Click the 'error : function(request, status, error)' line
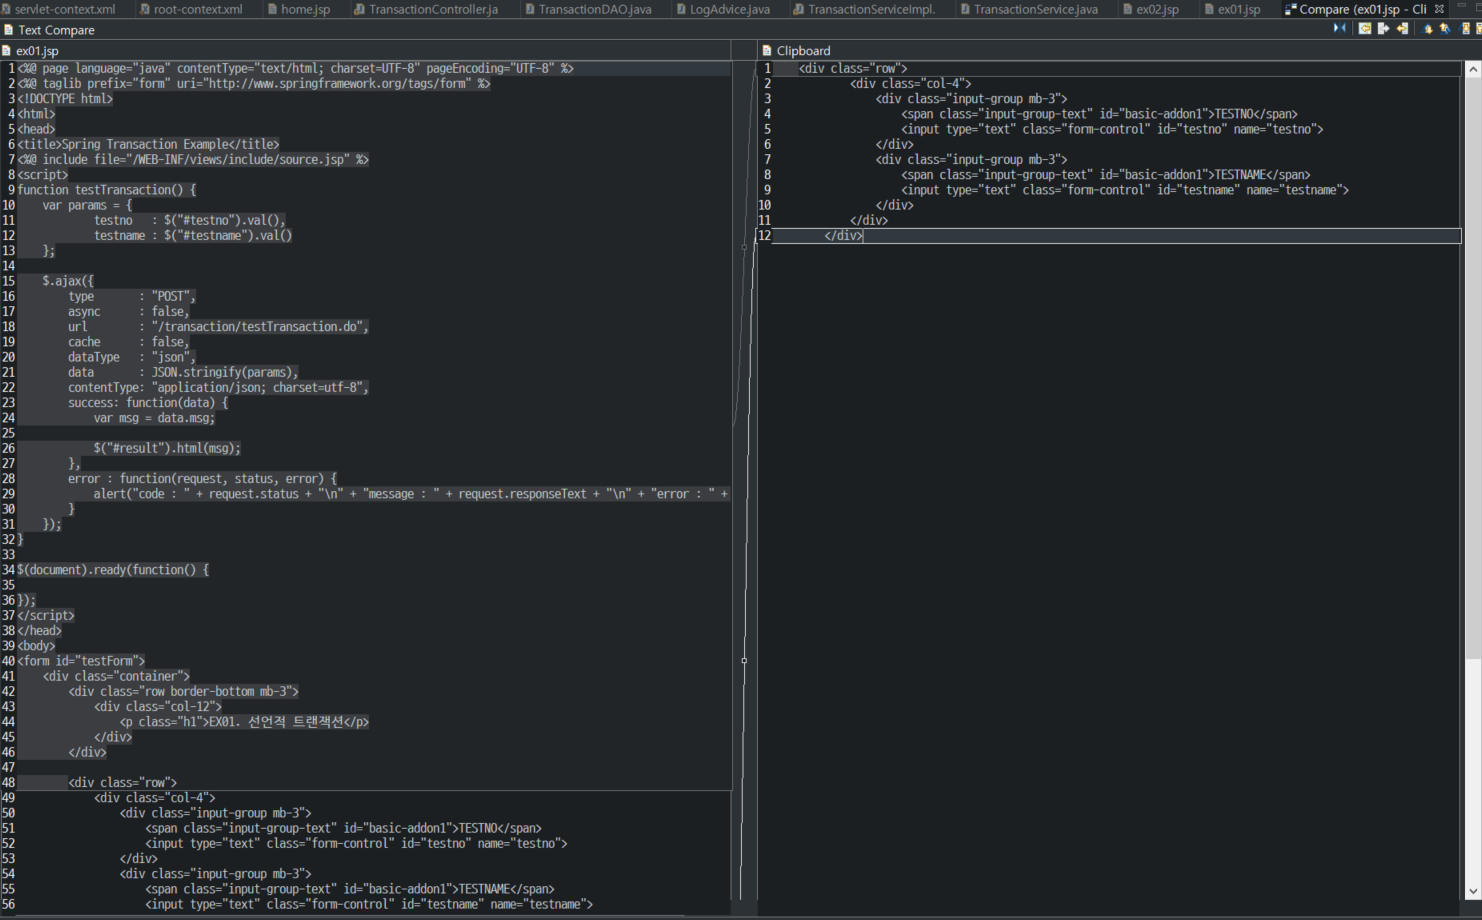This screenshot has height=920, width=1482. coord(203,479)
